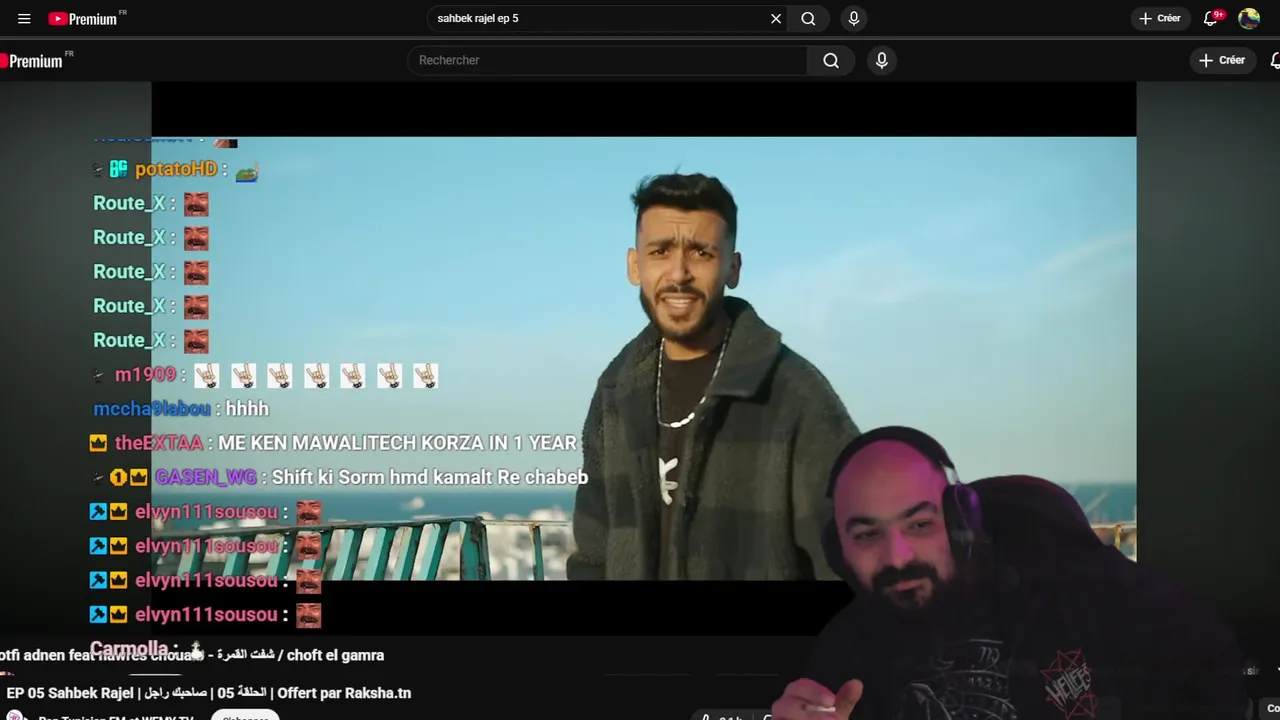
Task: Start voice search with top microphone icon
Action: (853, 18)
